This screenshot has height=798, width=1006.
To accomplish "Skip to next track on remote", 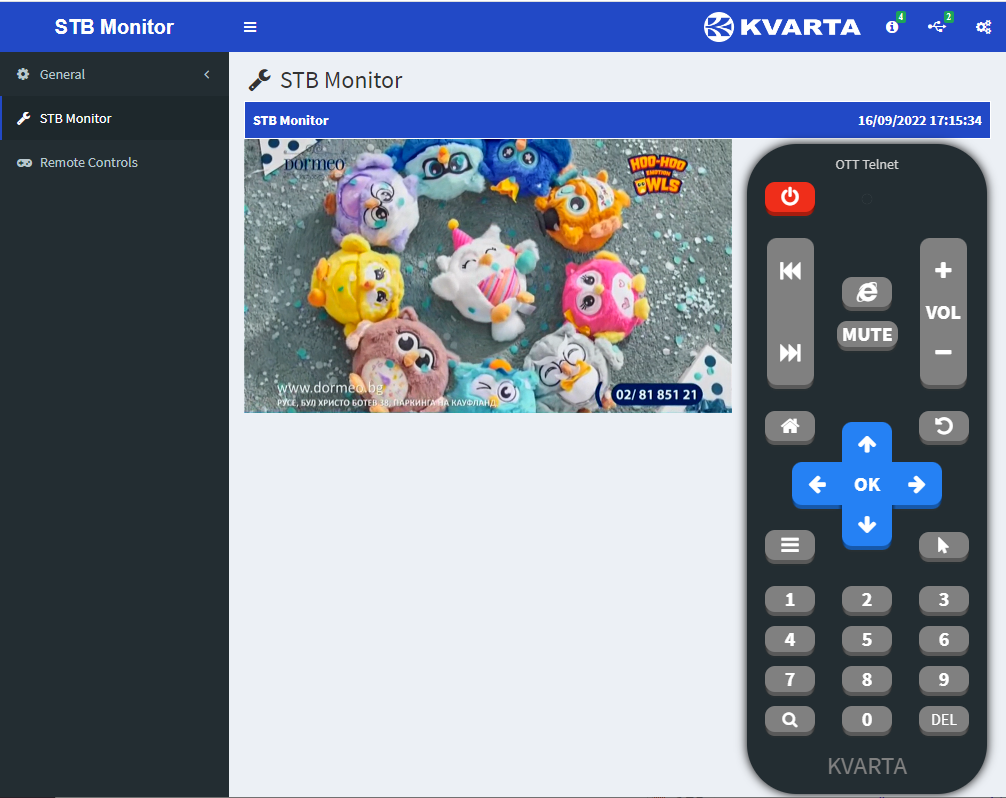I will pos(790,352).
